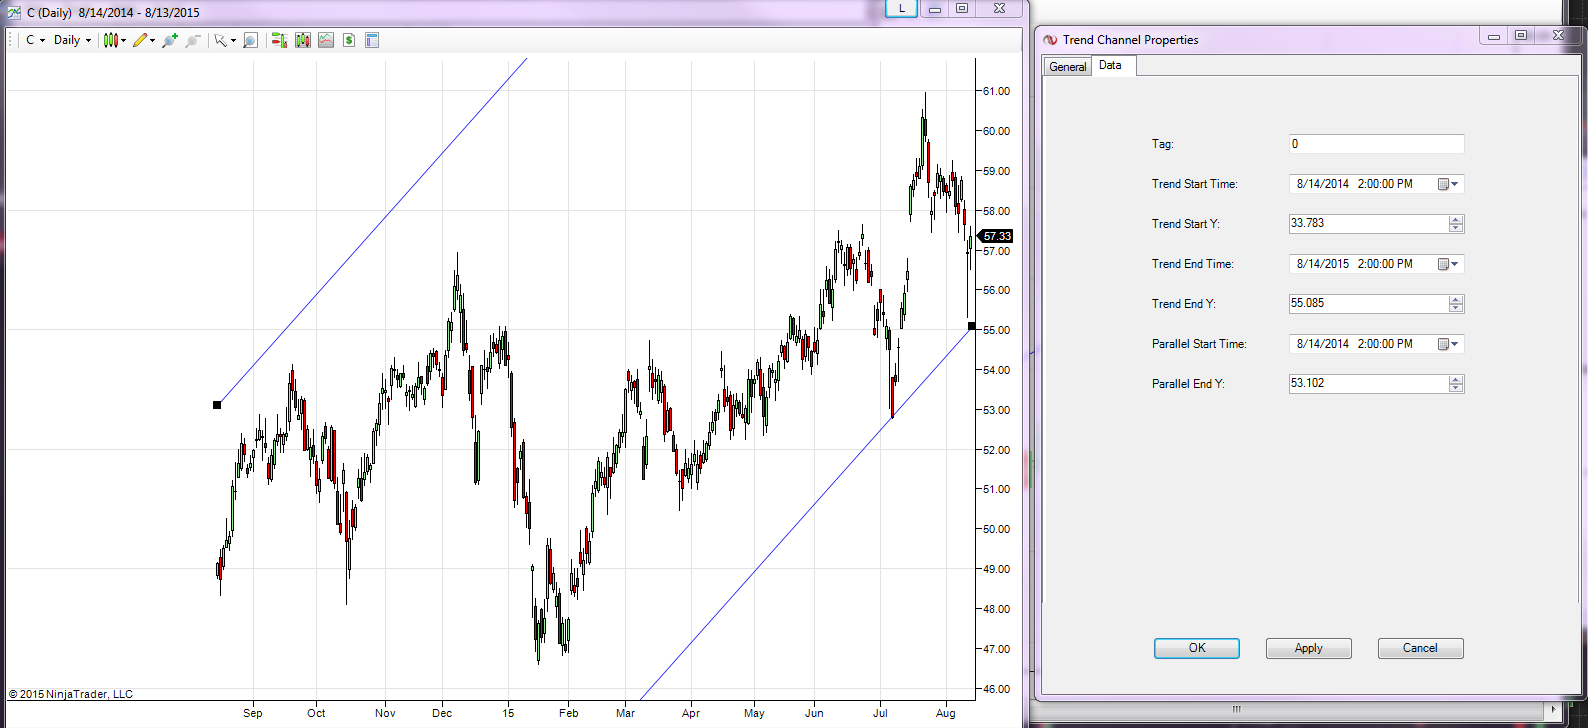
Task: Click the zoom out magnifier icon
Action: point(193,40)
